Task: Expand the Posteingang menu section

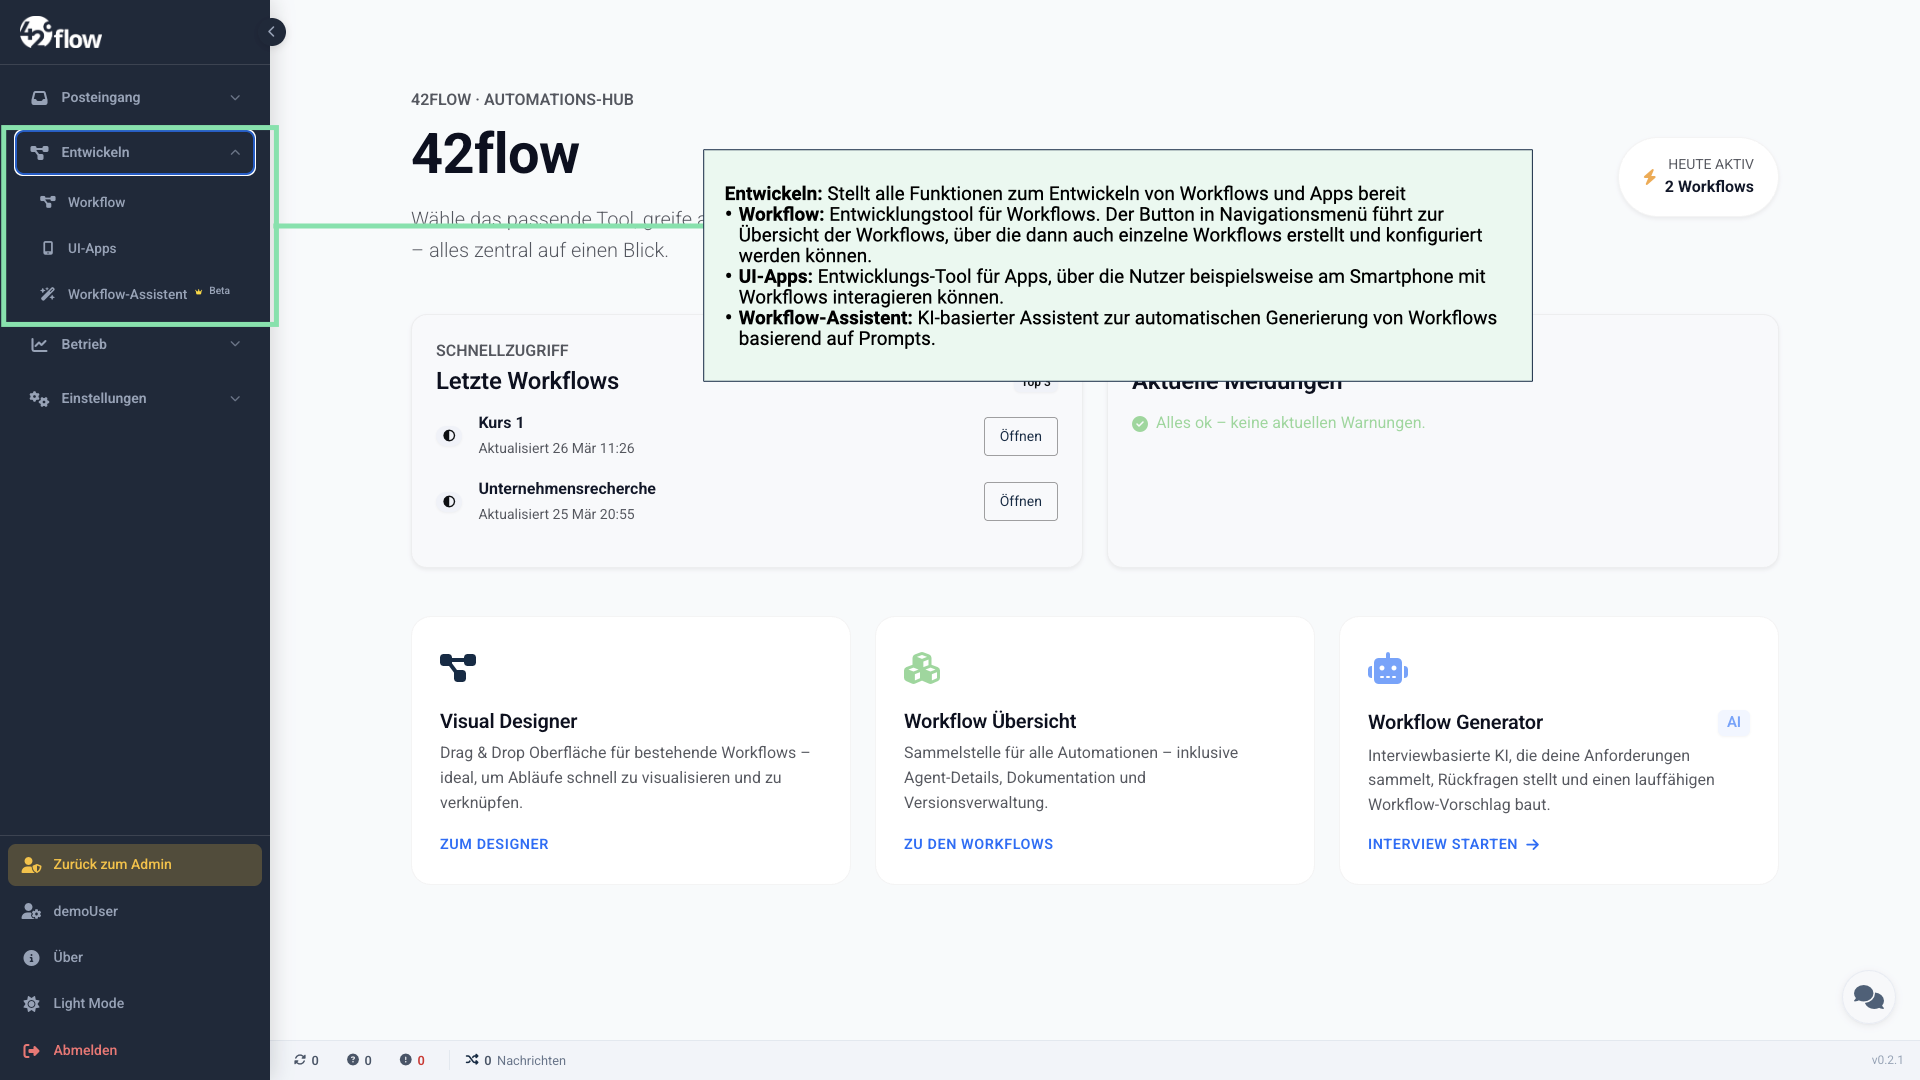Action: (135, 97)
